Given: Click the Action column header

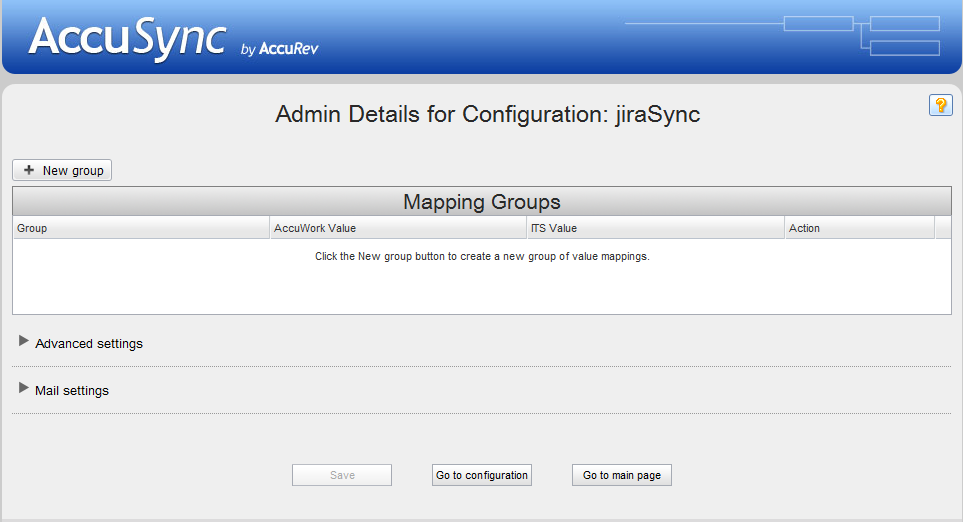Looking at the screenshot, I should pyautogui.click(x=859, y=228).
